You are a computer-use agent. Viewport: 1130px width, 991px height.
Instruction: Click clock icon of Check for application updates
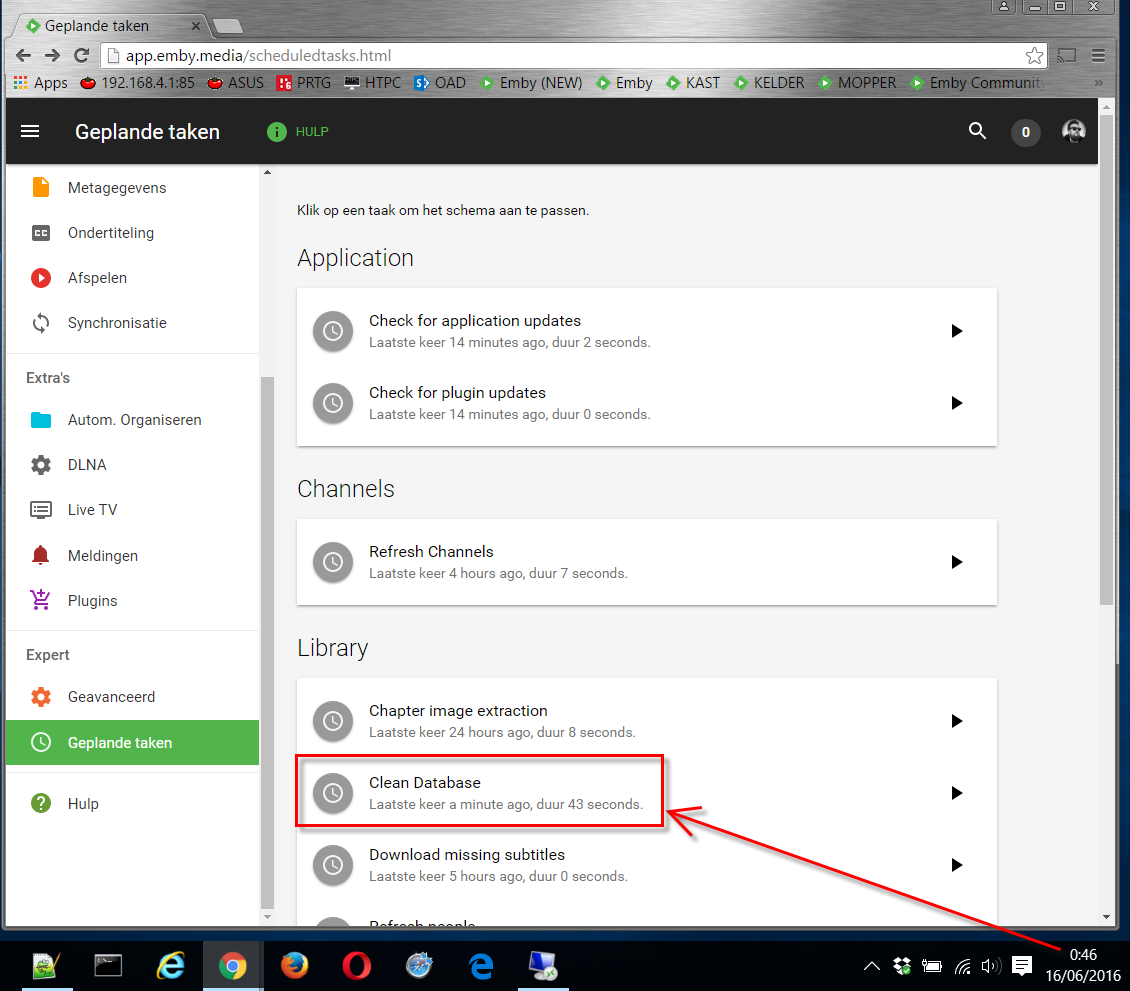tap(333, 331)
